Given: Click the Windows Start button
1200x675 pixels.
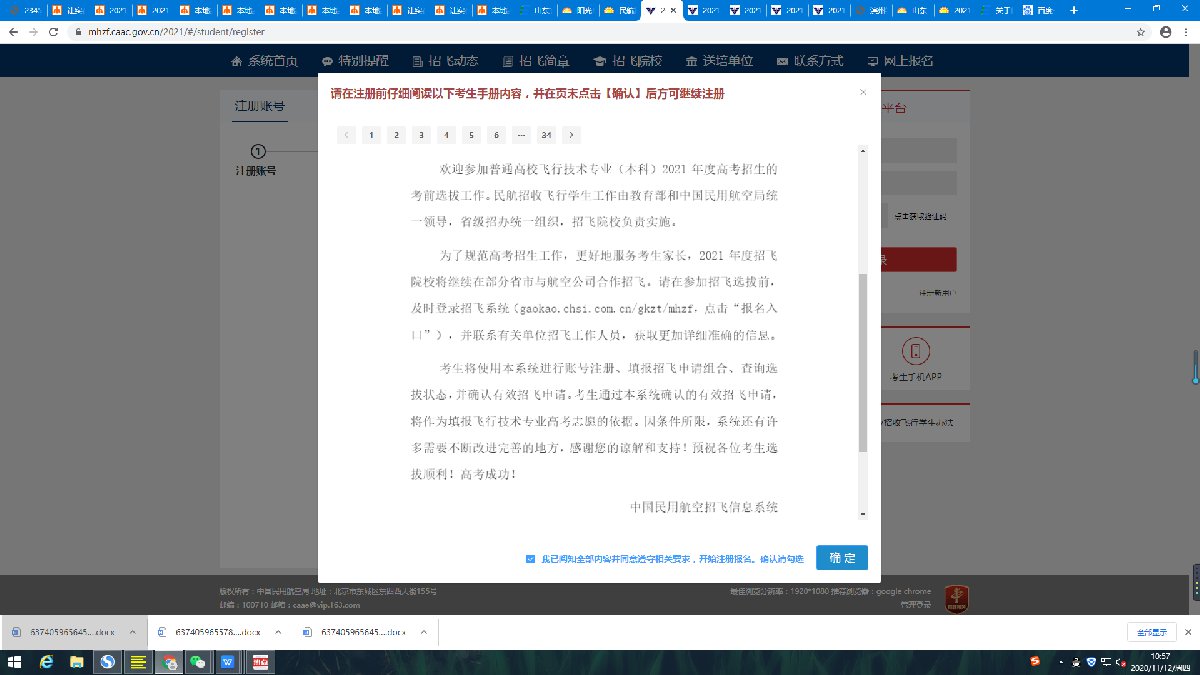Looking at the screenshot, I should (15, 662).
